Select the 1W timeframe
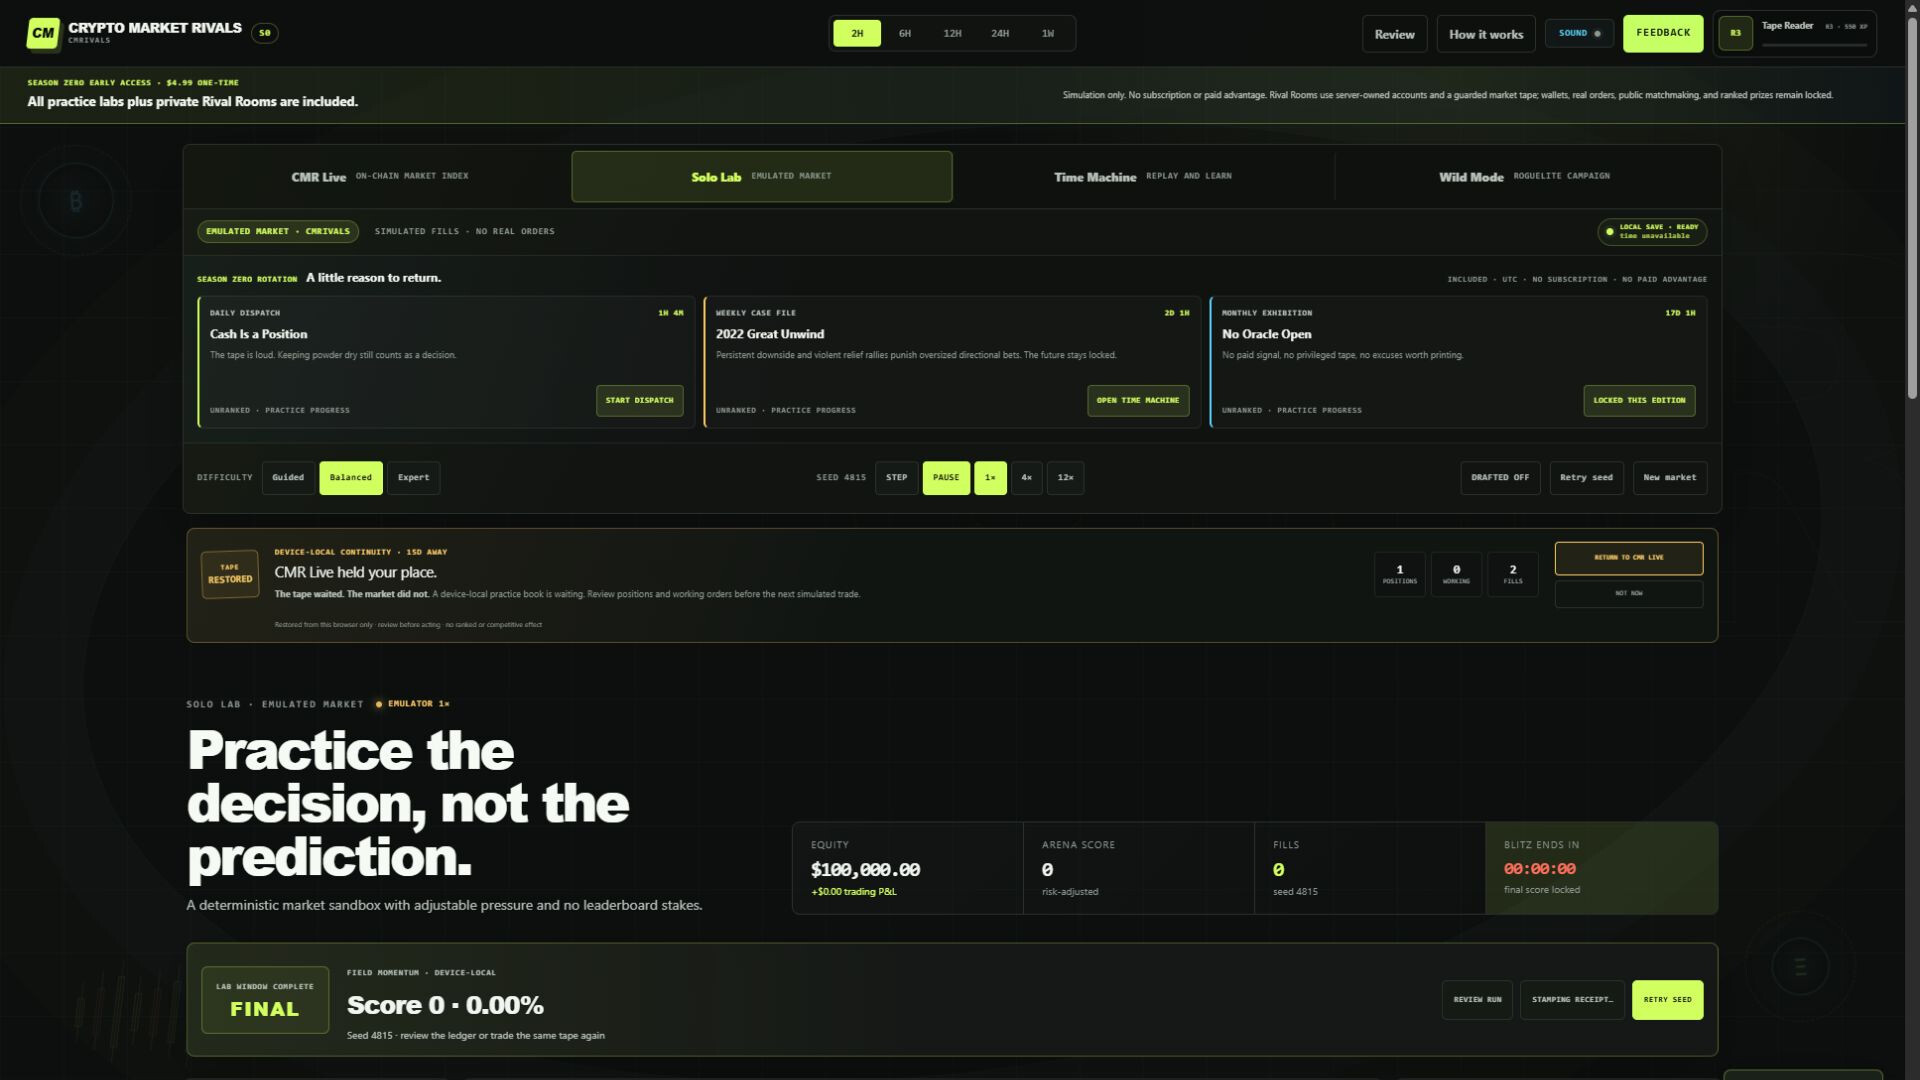 point(1047,33)
